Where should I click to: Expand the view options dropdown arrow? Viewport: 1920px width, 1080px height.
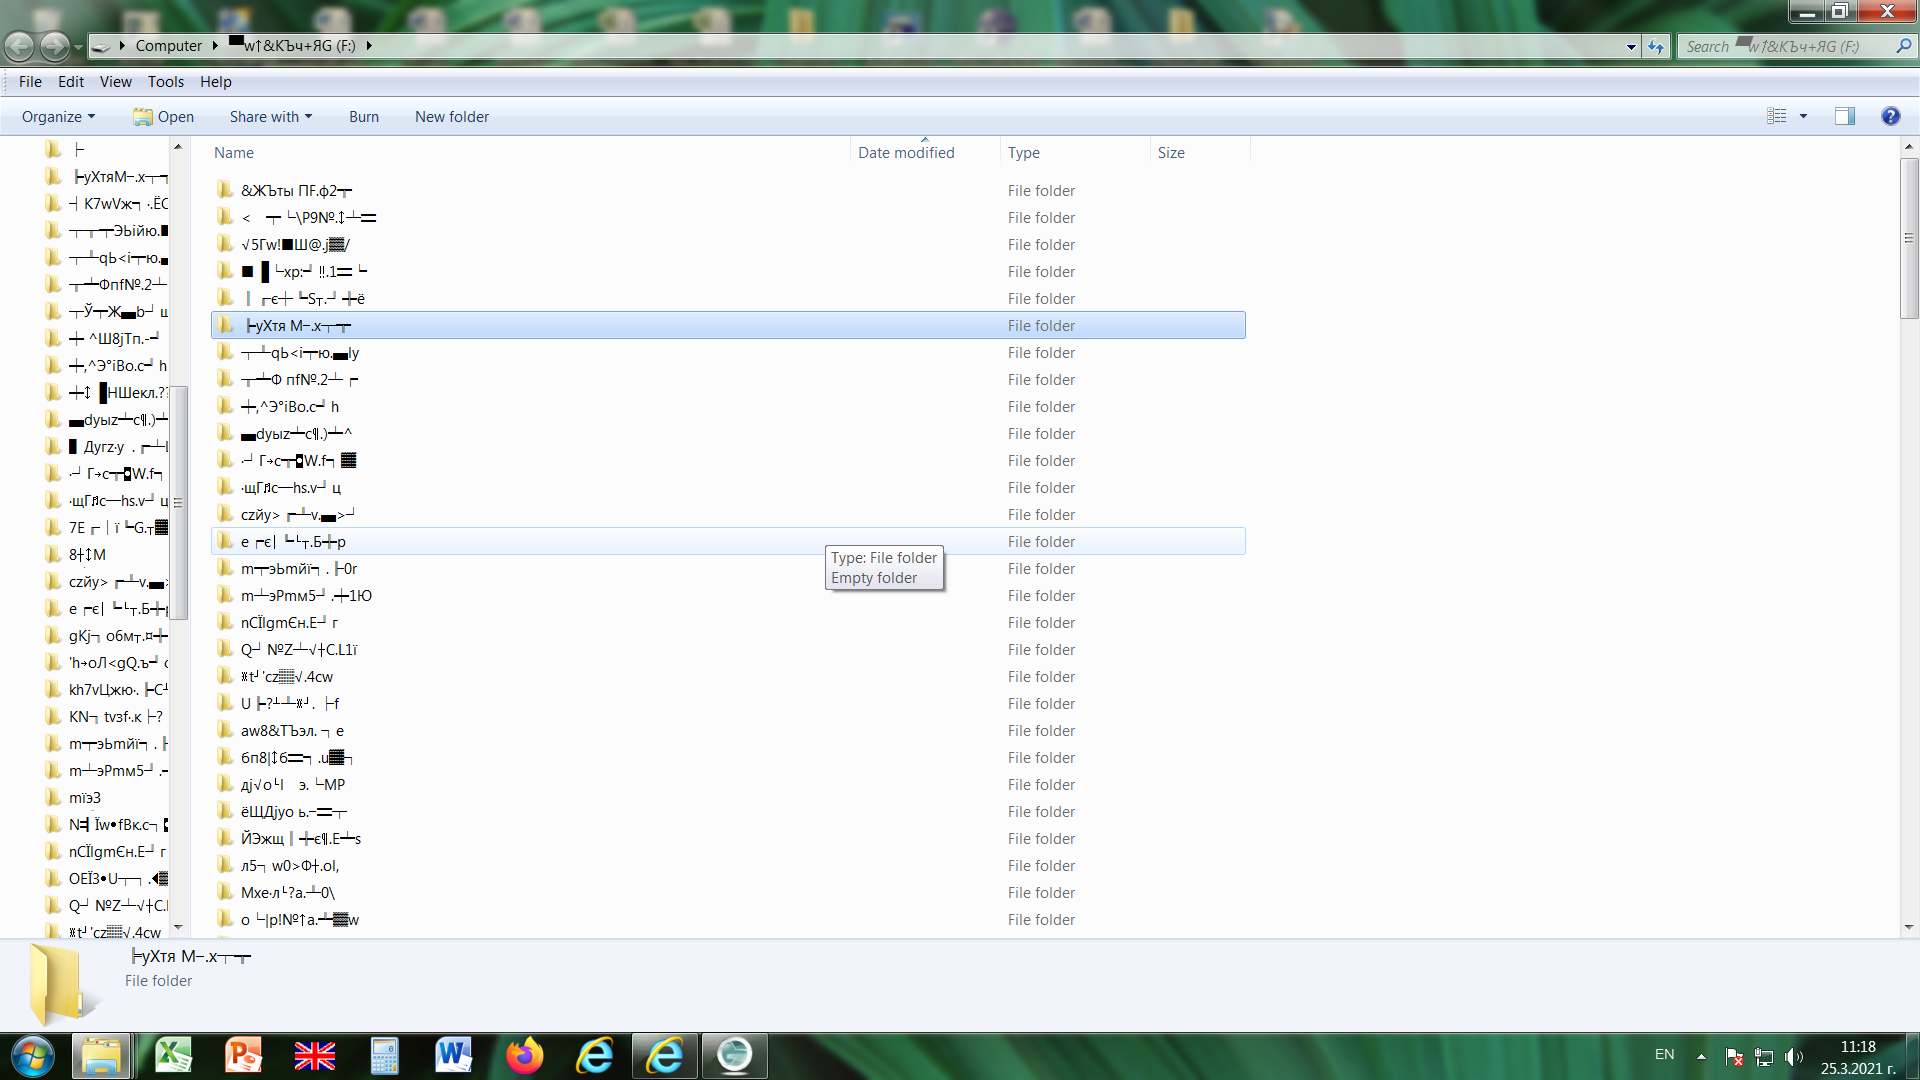(1804, 116)
